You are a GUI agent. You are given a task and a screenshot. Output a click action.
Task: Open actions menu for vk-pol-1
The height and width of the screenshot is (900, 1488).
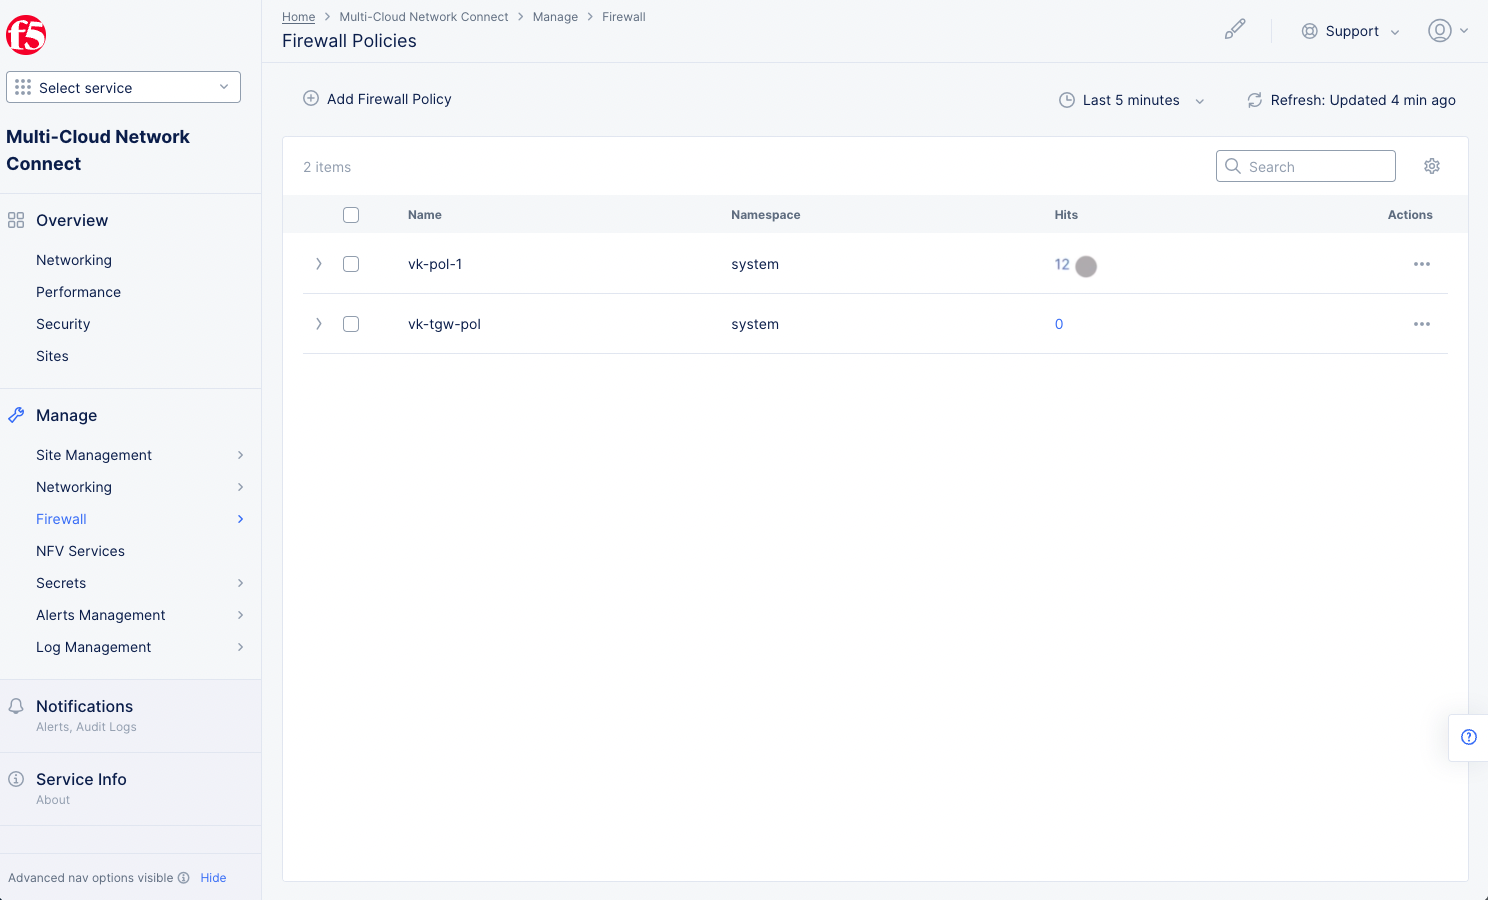[x=1421, y=264]
